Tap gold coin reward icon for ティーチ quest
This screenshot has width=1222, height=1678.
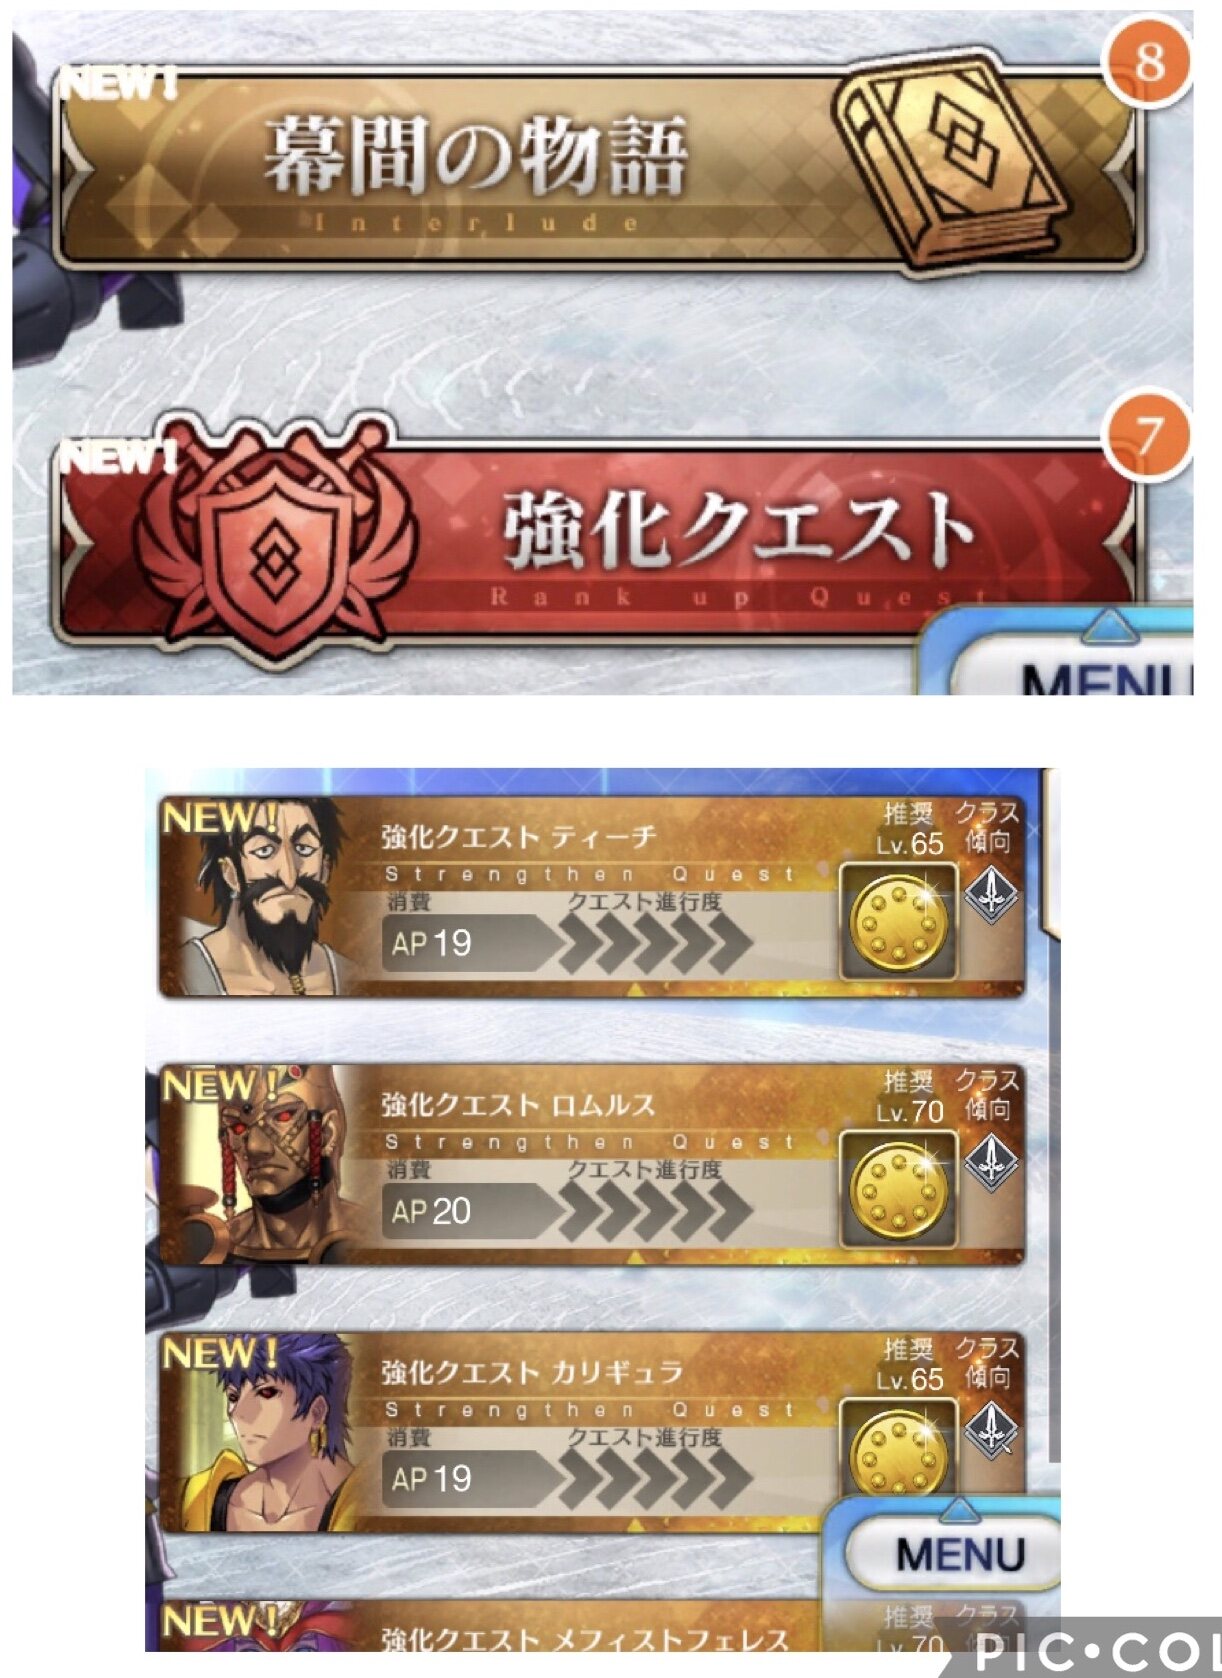click(x=898, y=922)
